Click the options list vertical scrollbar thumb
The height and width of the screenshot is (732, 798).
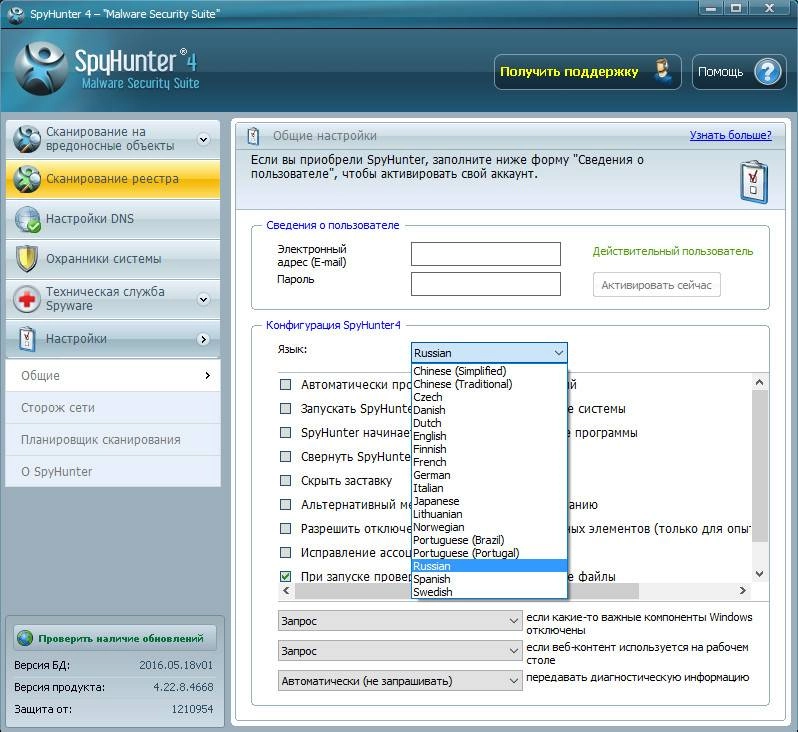[x=759, y=466]
